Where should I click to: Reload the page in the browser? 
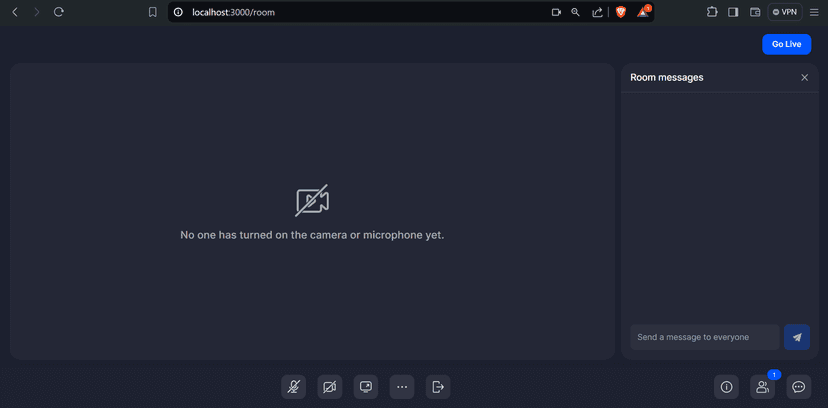tap(59, 12)
